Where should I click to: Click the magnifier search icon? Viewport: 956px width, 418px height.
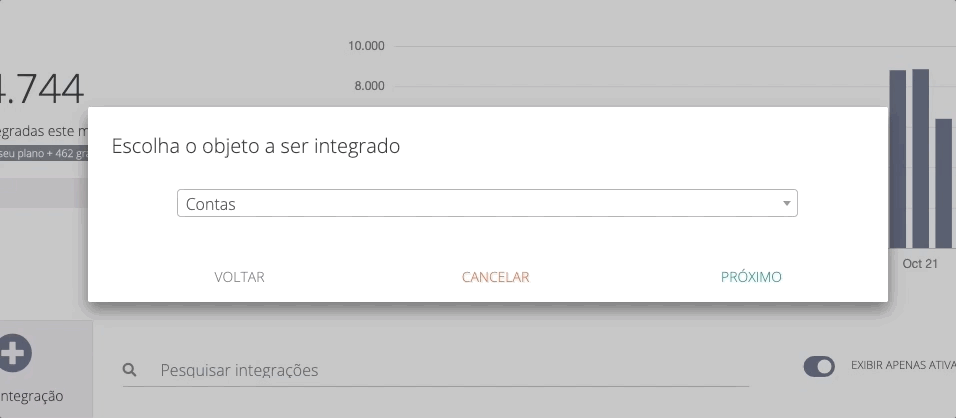(129, 370)
